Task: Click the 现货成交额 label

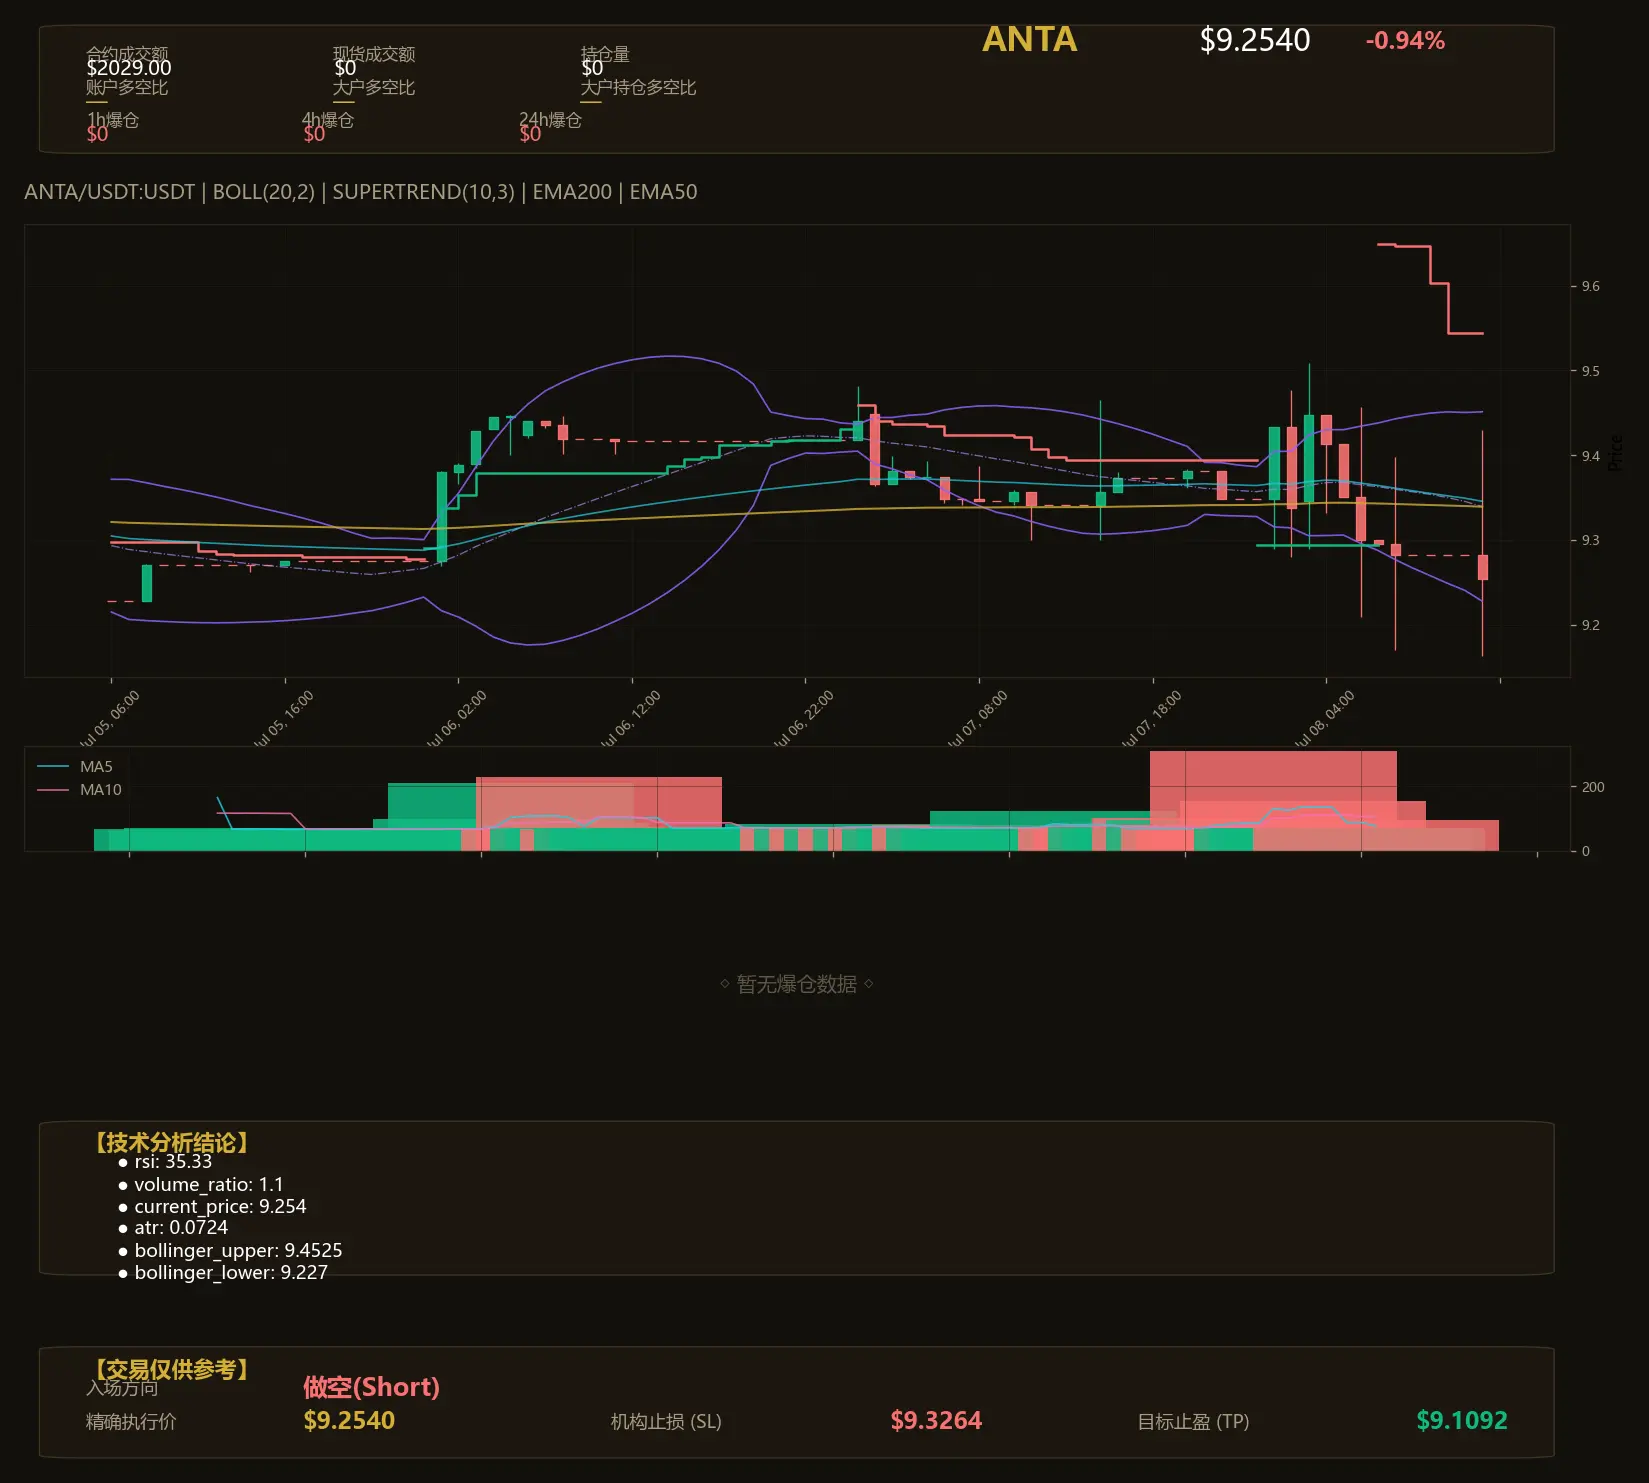Action: (374, 54)
